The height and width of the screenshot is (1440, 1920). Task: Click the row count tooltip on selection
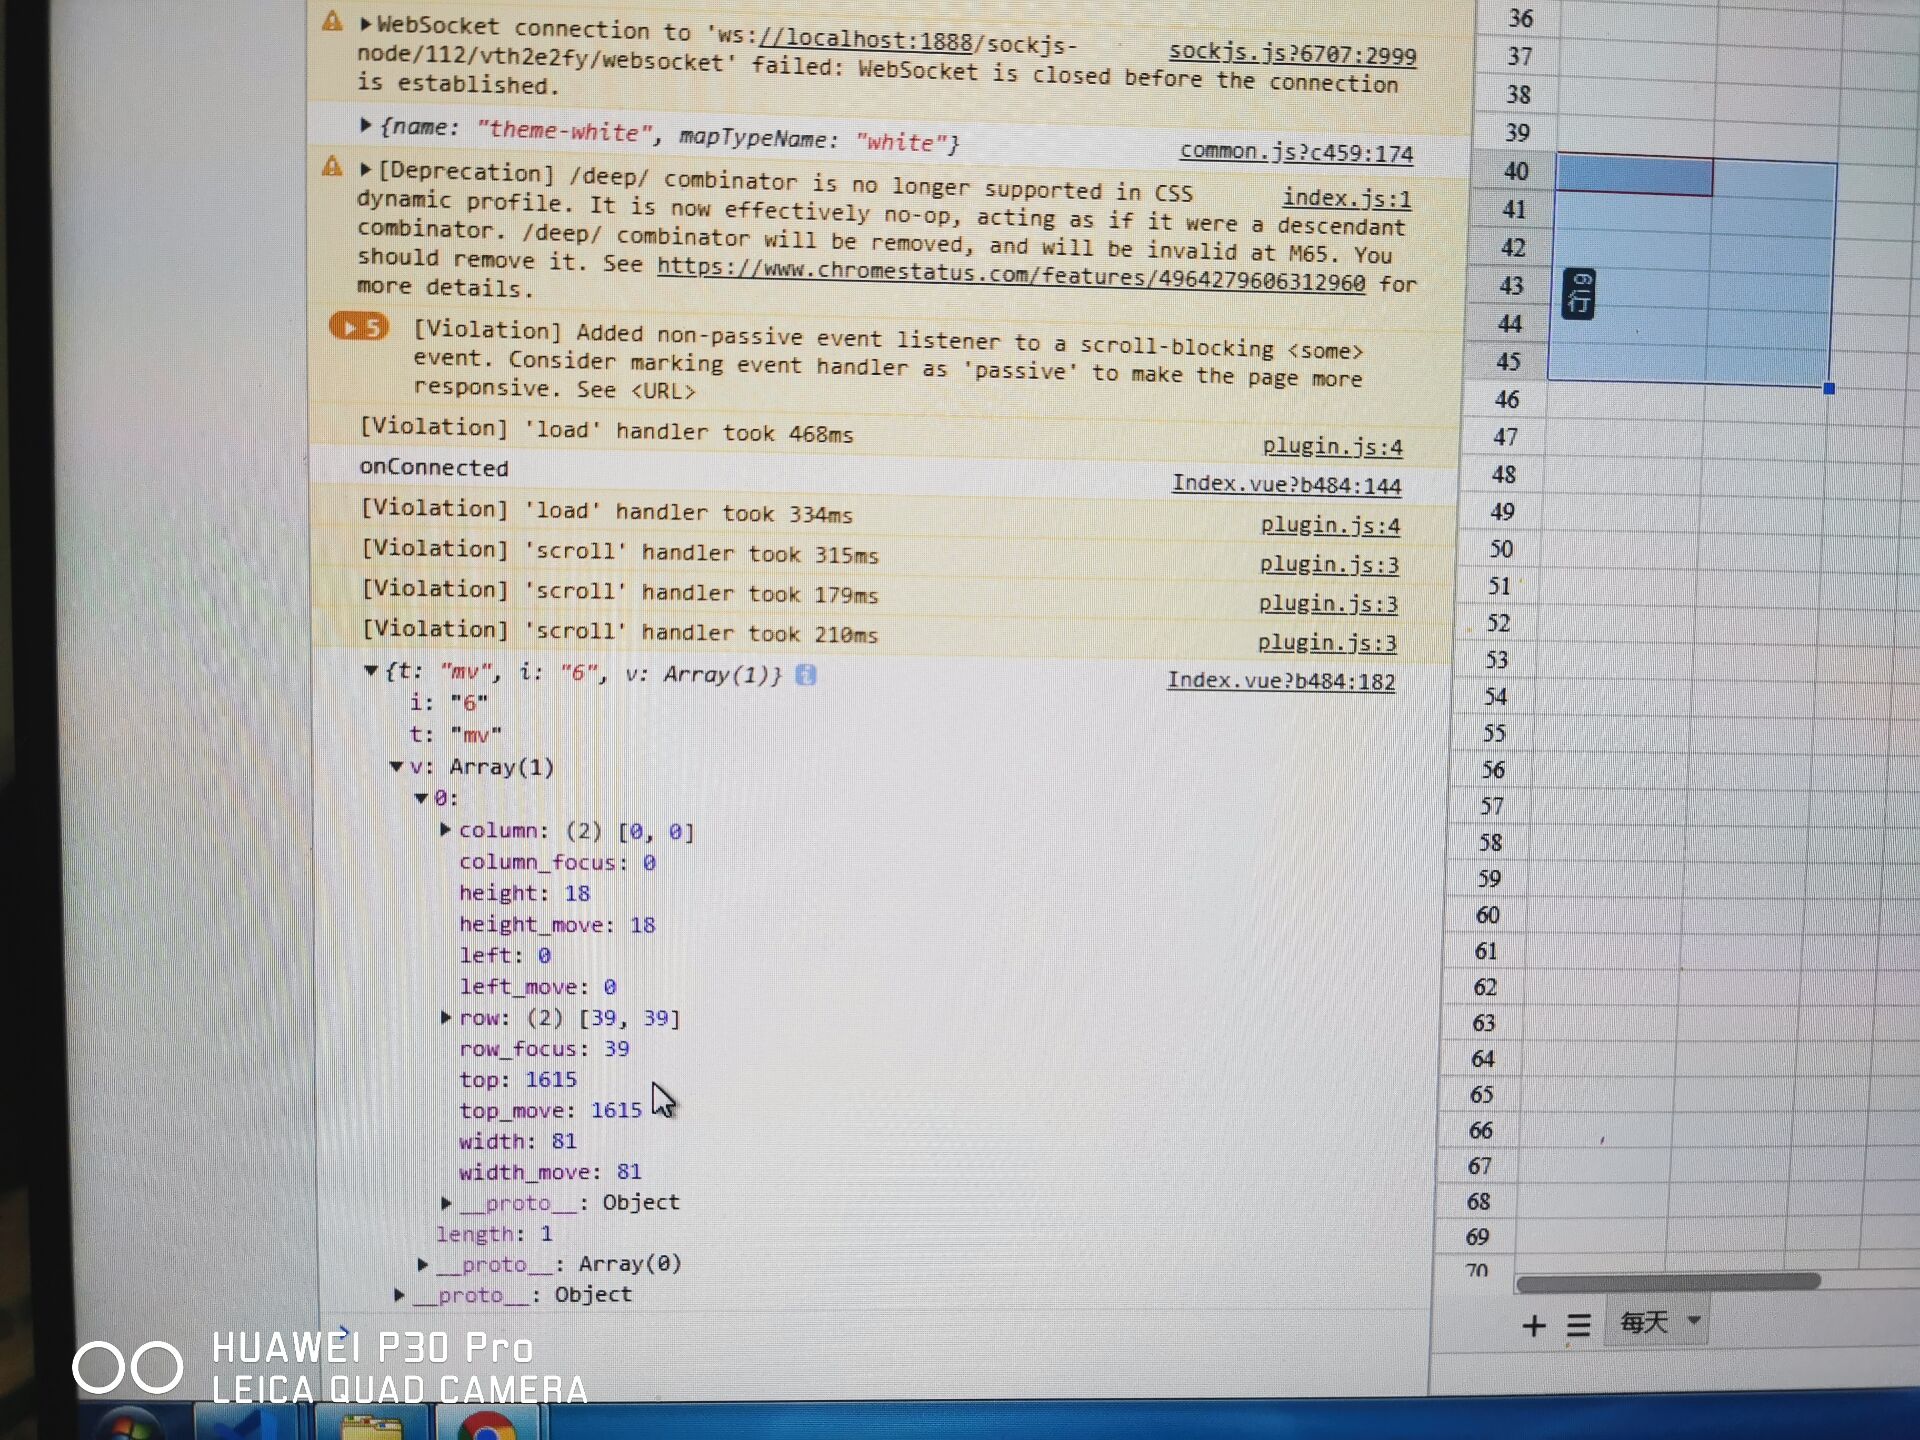click(x=1579, y=294)
